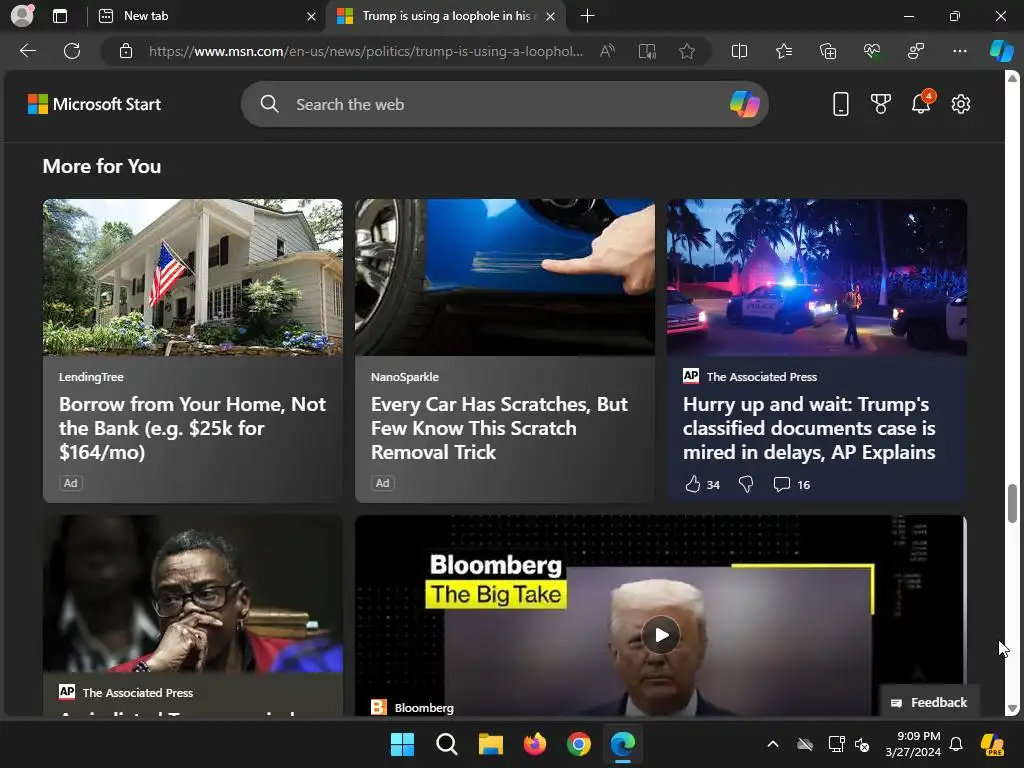Open Copilot from the search box

coord(744,104)
